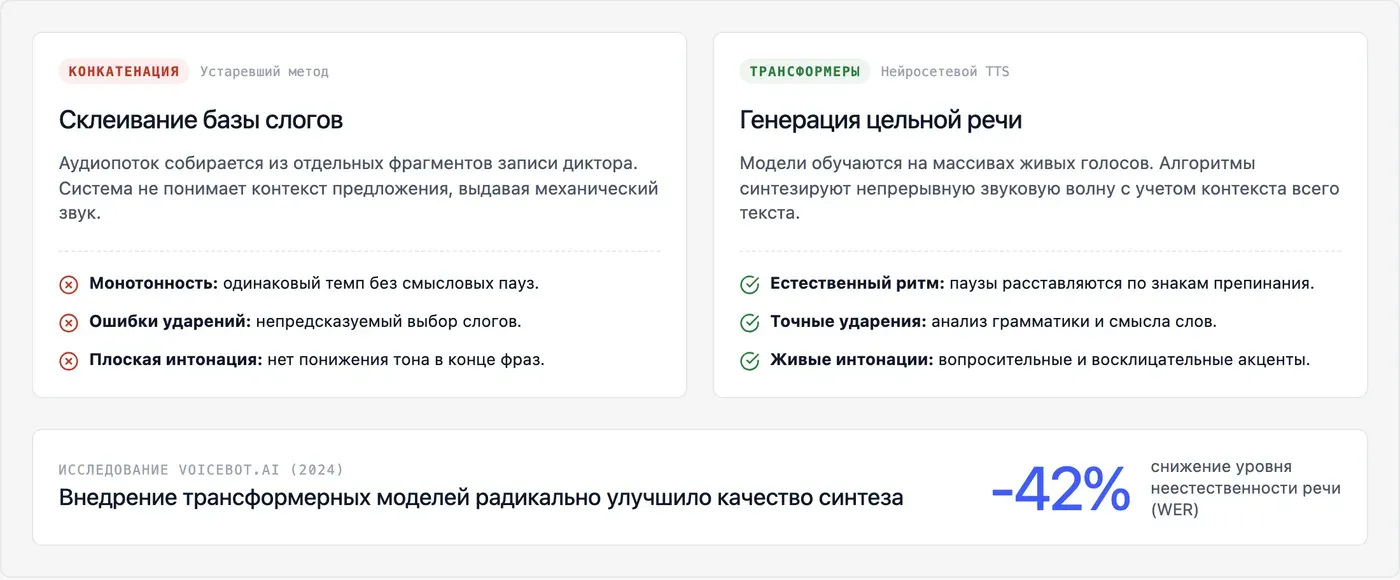Click the red cross icon beside Плоская интонация
Viewport: 1400px width, 580px height.
[x=69, y=361]
